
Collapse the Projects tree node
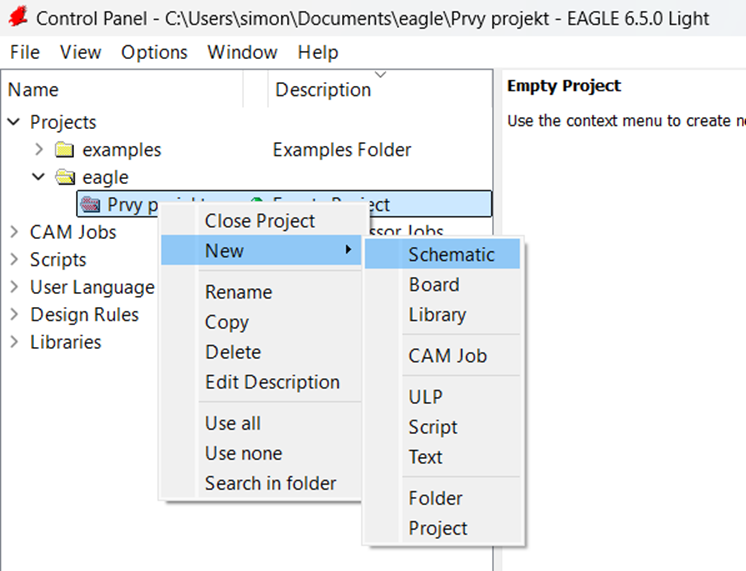[14, 122]
